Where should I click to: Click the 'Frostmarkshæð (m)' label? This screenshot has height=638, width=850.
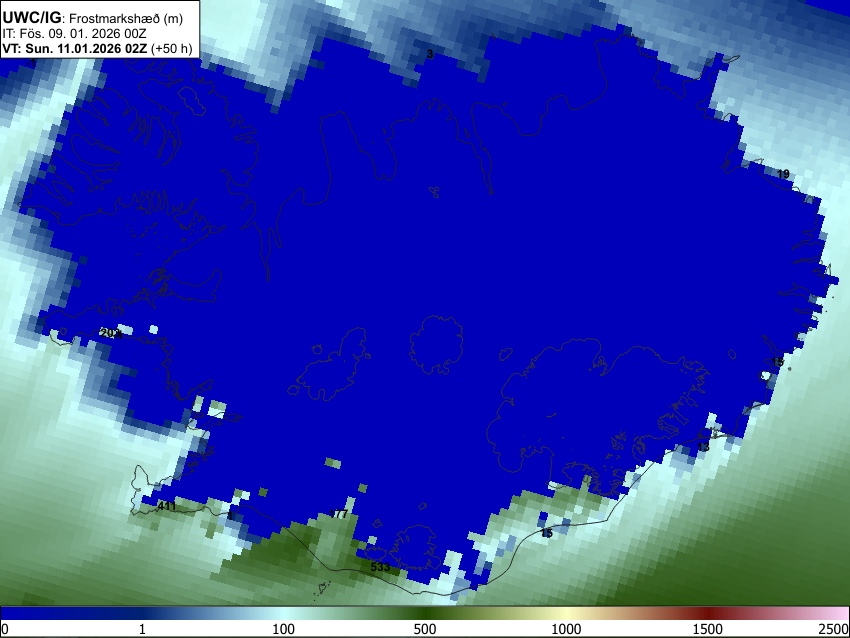(126, 19)
